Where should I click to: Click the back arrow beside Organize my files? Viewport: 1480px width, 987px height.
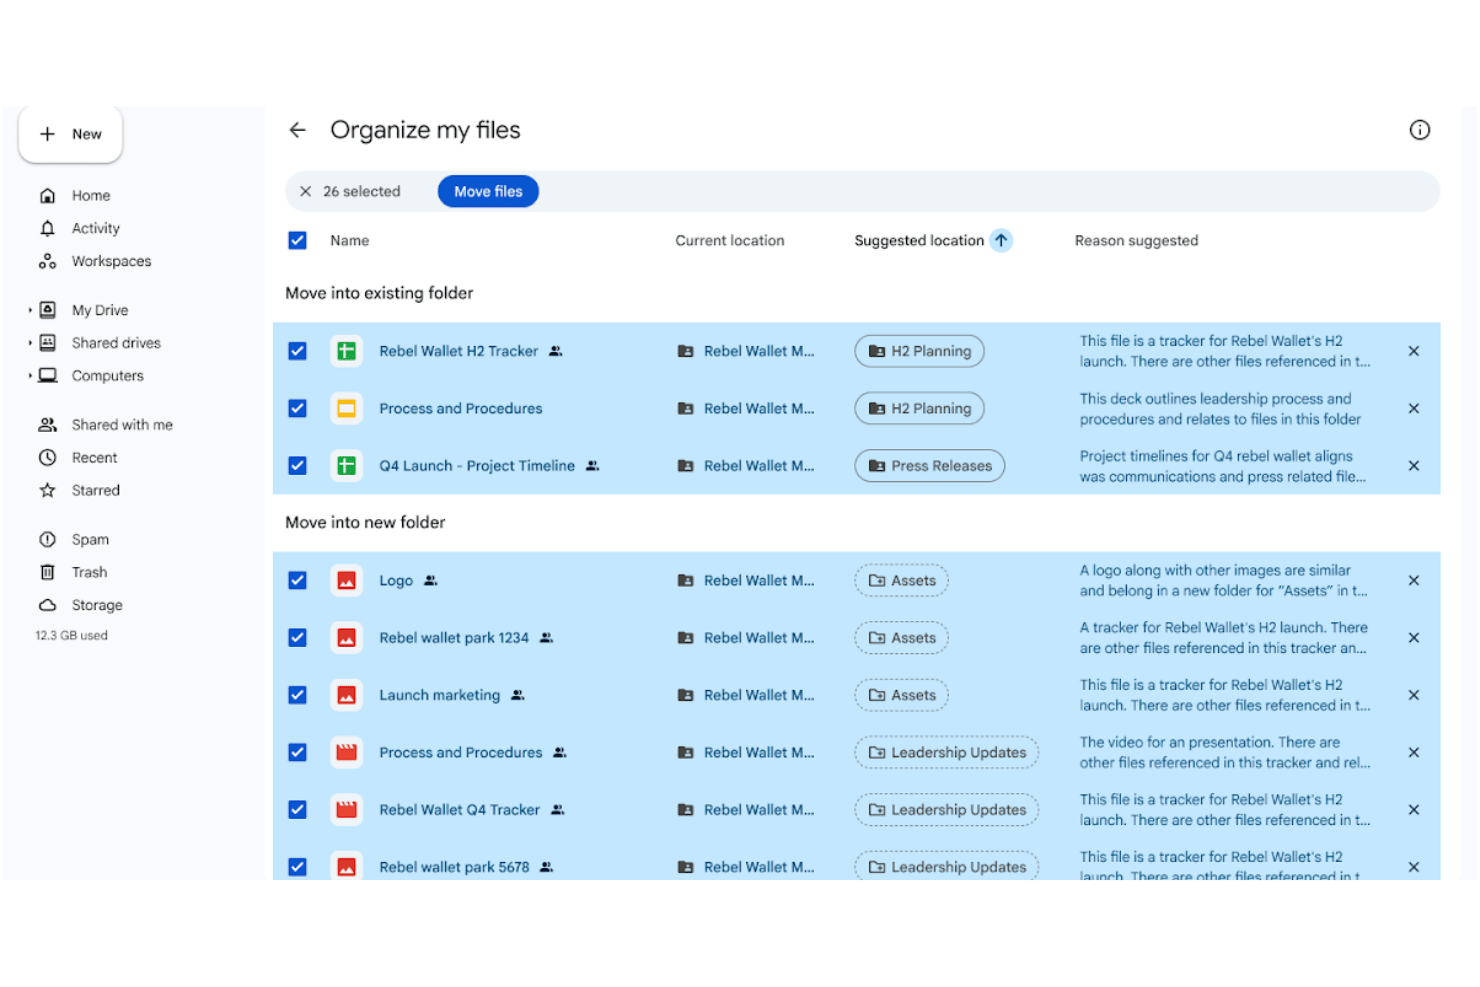coord(297,130)
